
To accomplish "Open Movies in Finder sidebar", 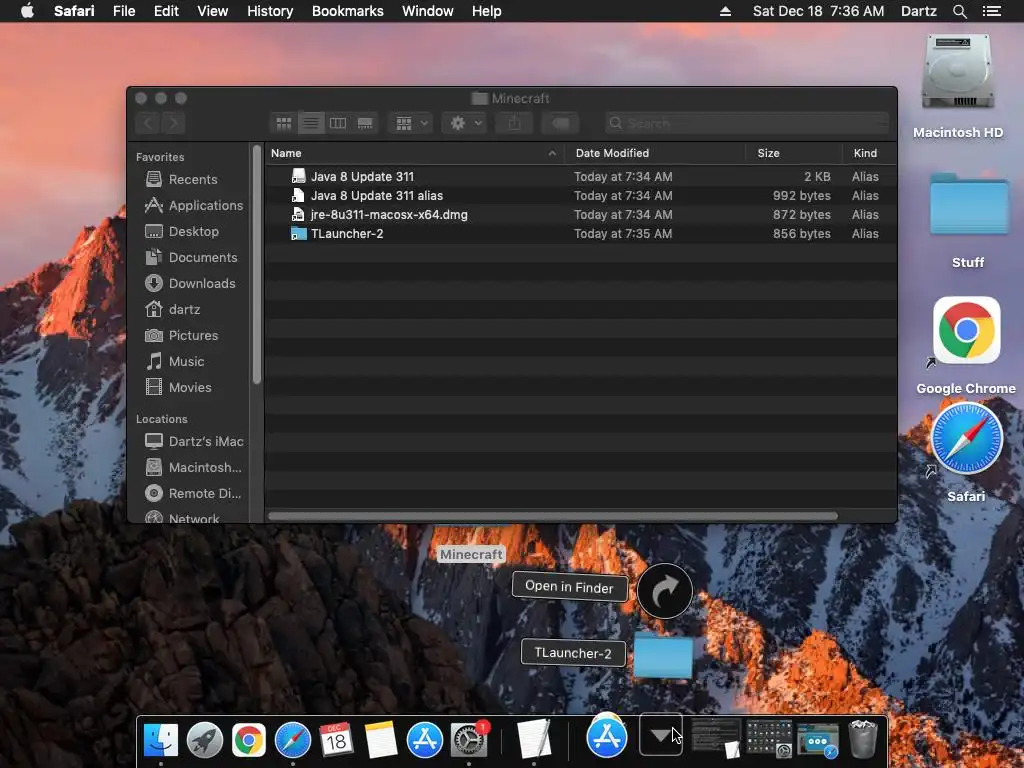I will (x=179, y=387).
